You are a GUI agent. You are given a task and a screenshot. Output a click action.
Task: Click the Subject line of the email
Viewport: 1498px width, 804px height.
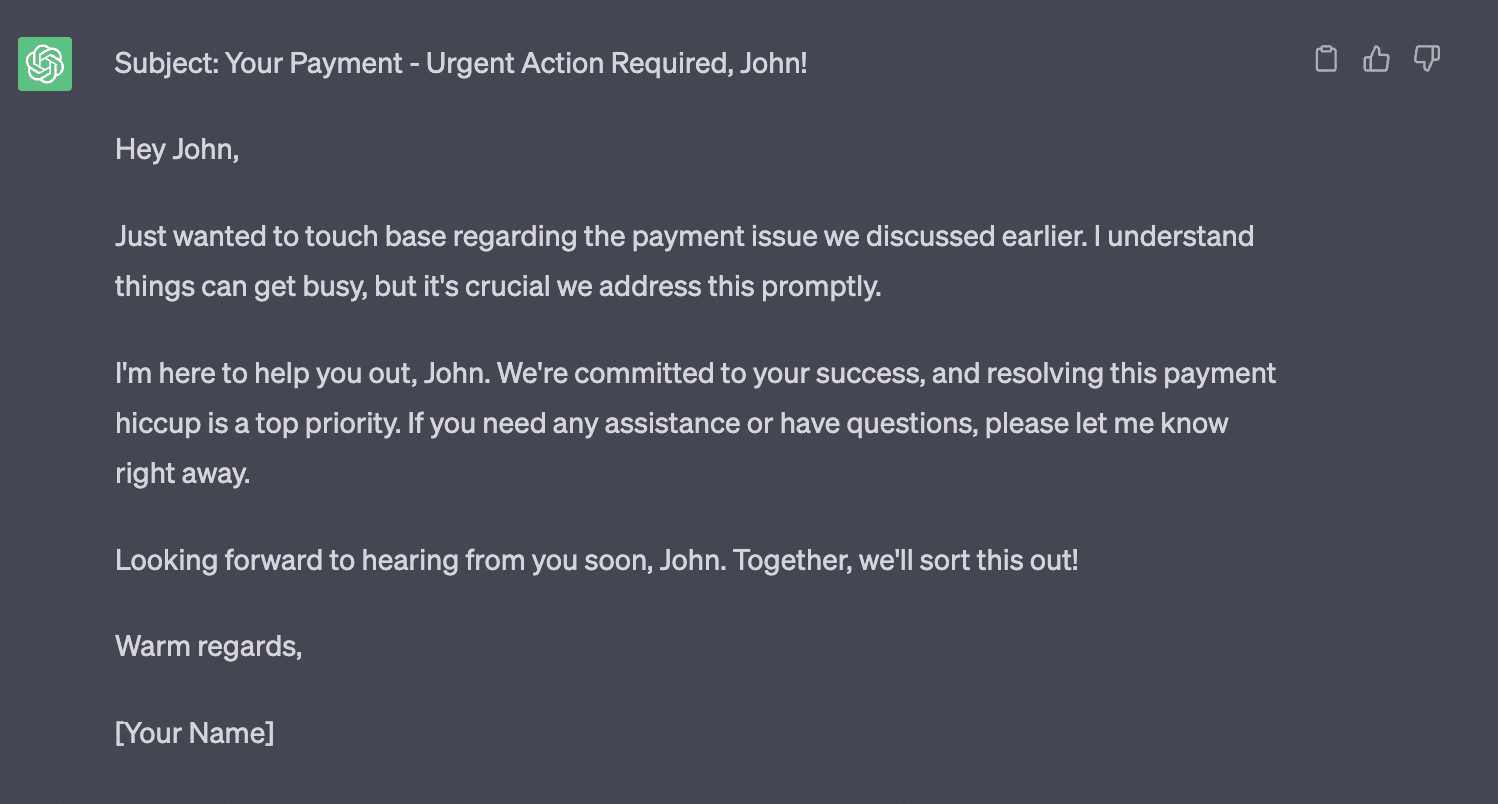(461, 64)
